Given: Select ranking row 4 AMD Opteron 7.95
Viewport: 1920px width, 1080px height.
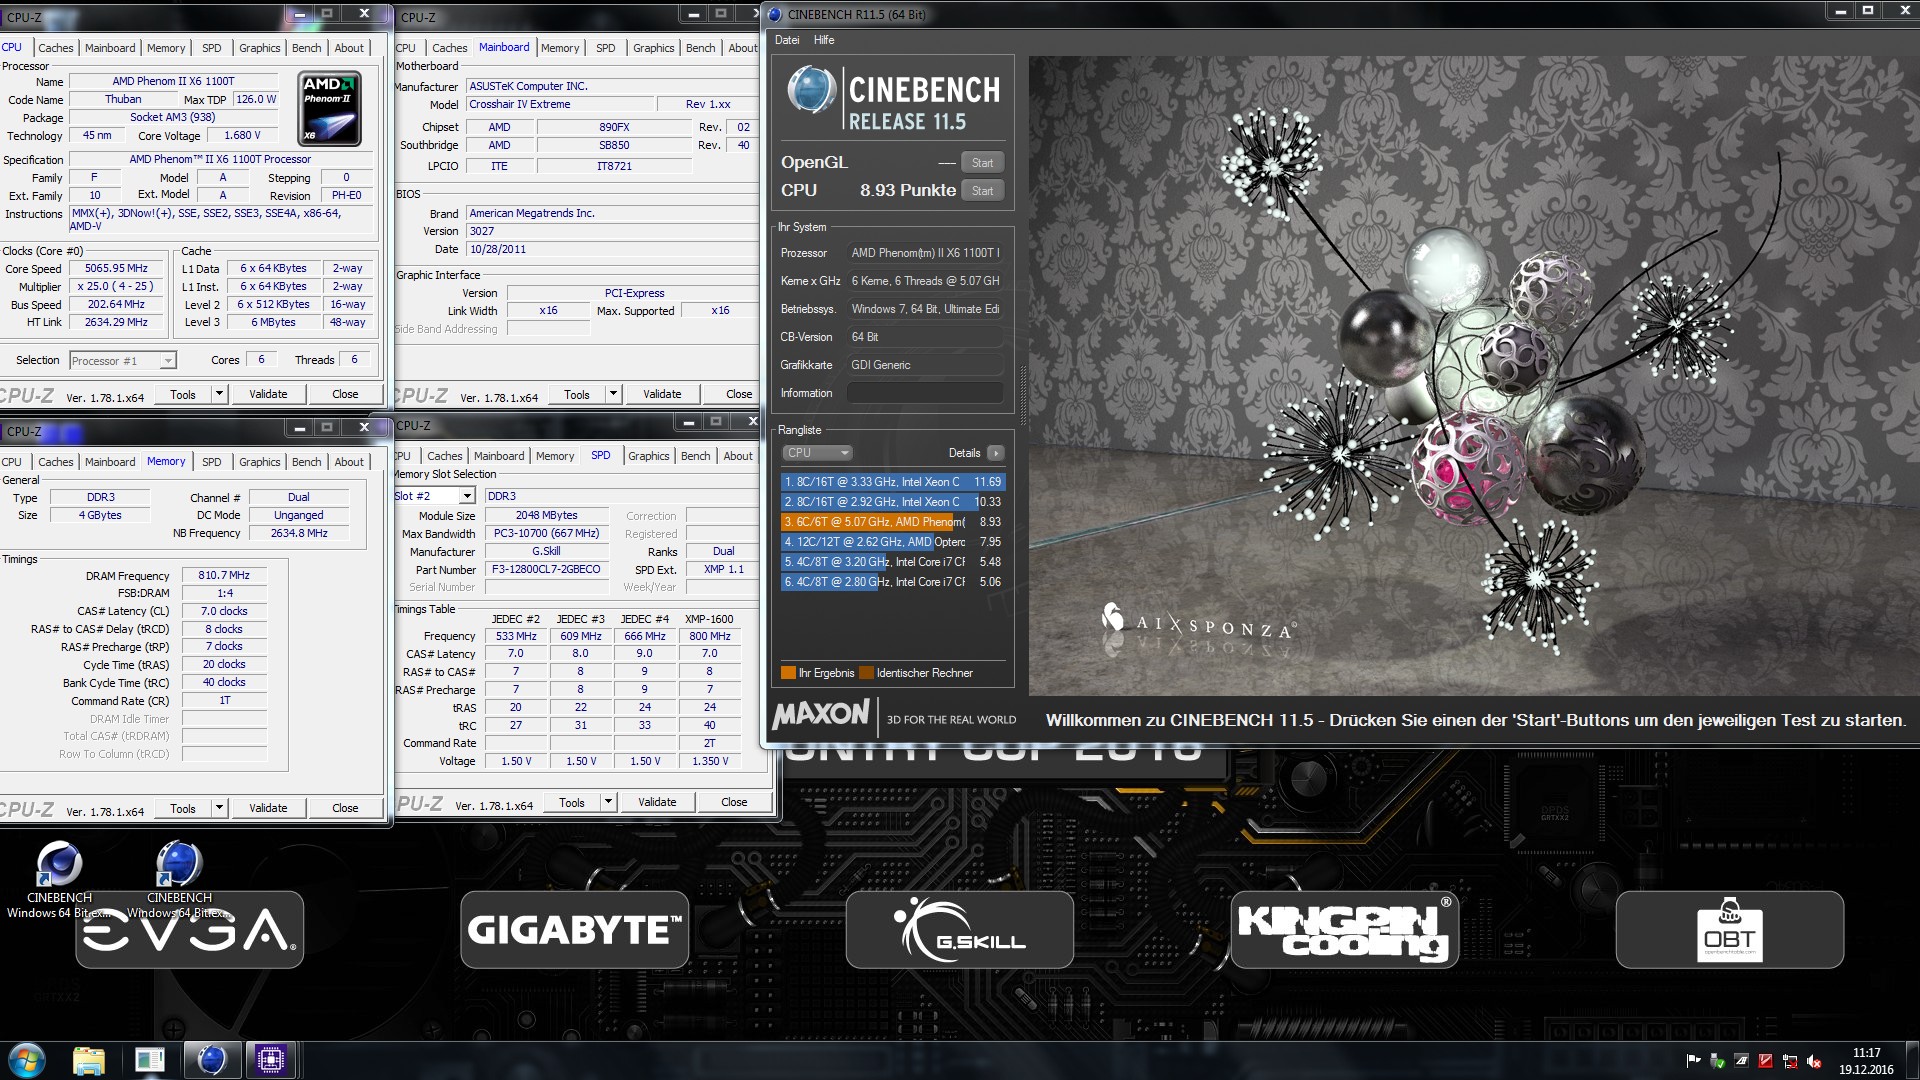Looking at the screenshot, I should pos(892,542).
